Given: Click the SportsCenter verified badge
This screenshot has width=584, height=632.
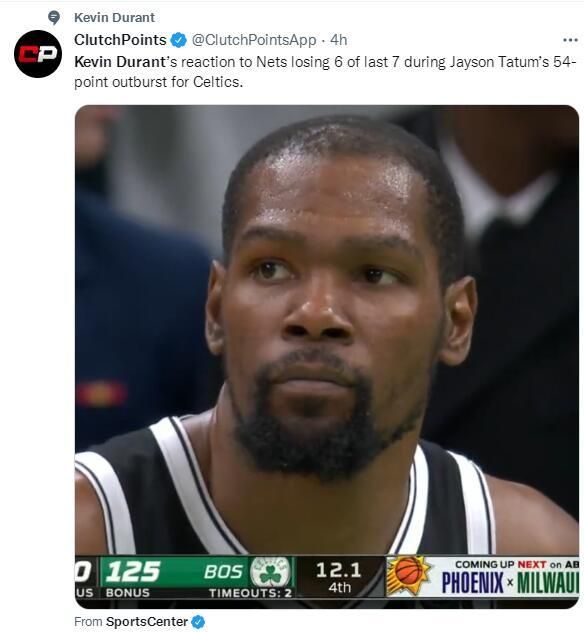Looking at the screenshot, I should coord(198,622).
